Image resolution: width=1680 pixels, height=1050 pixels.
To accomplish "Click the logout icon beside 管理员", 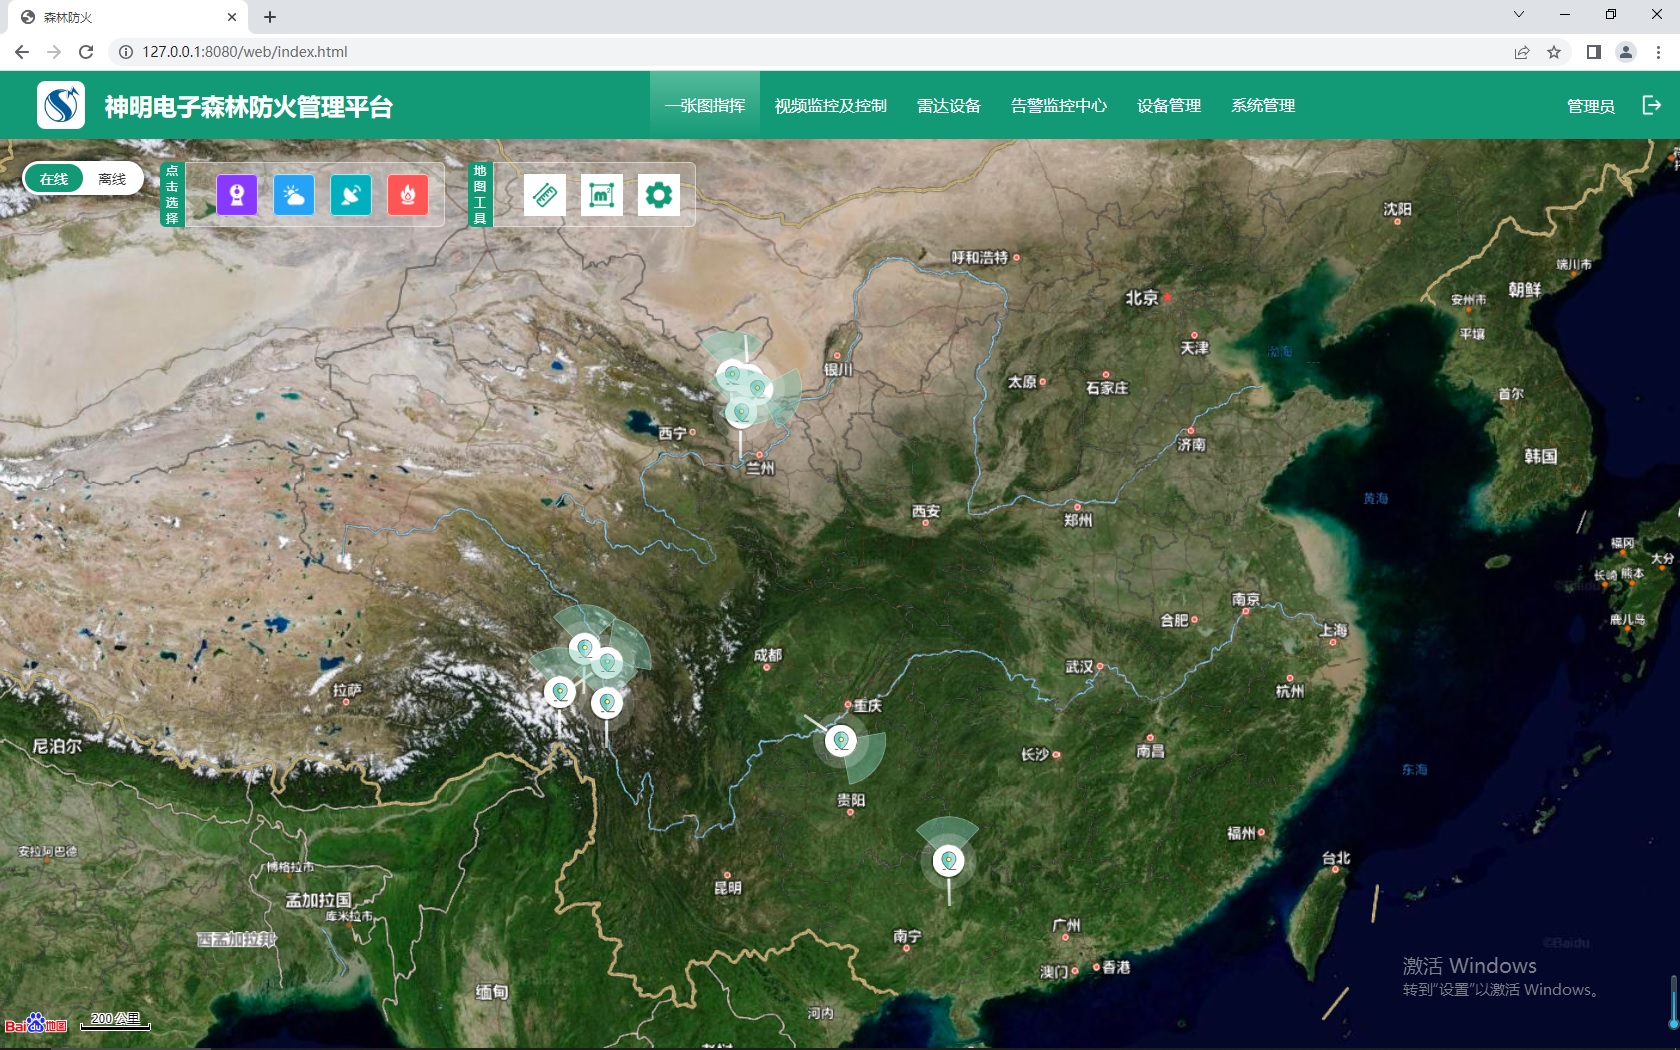I will click(1652, 105).
